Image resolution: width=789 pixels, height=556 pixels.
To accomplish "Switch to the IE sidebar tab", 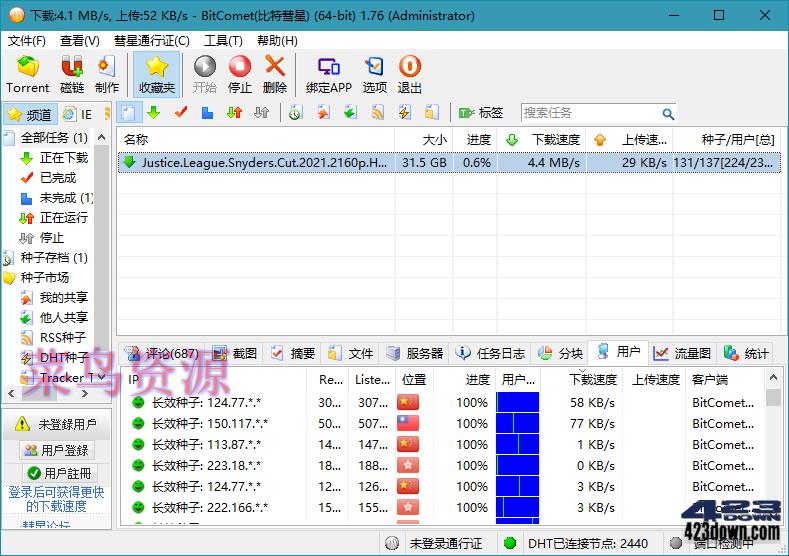I will click(78, 114).
